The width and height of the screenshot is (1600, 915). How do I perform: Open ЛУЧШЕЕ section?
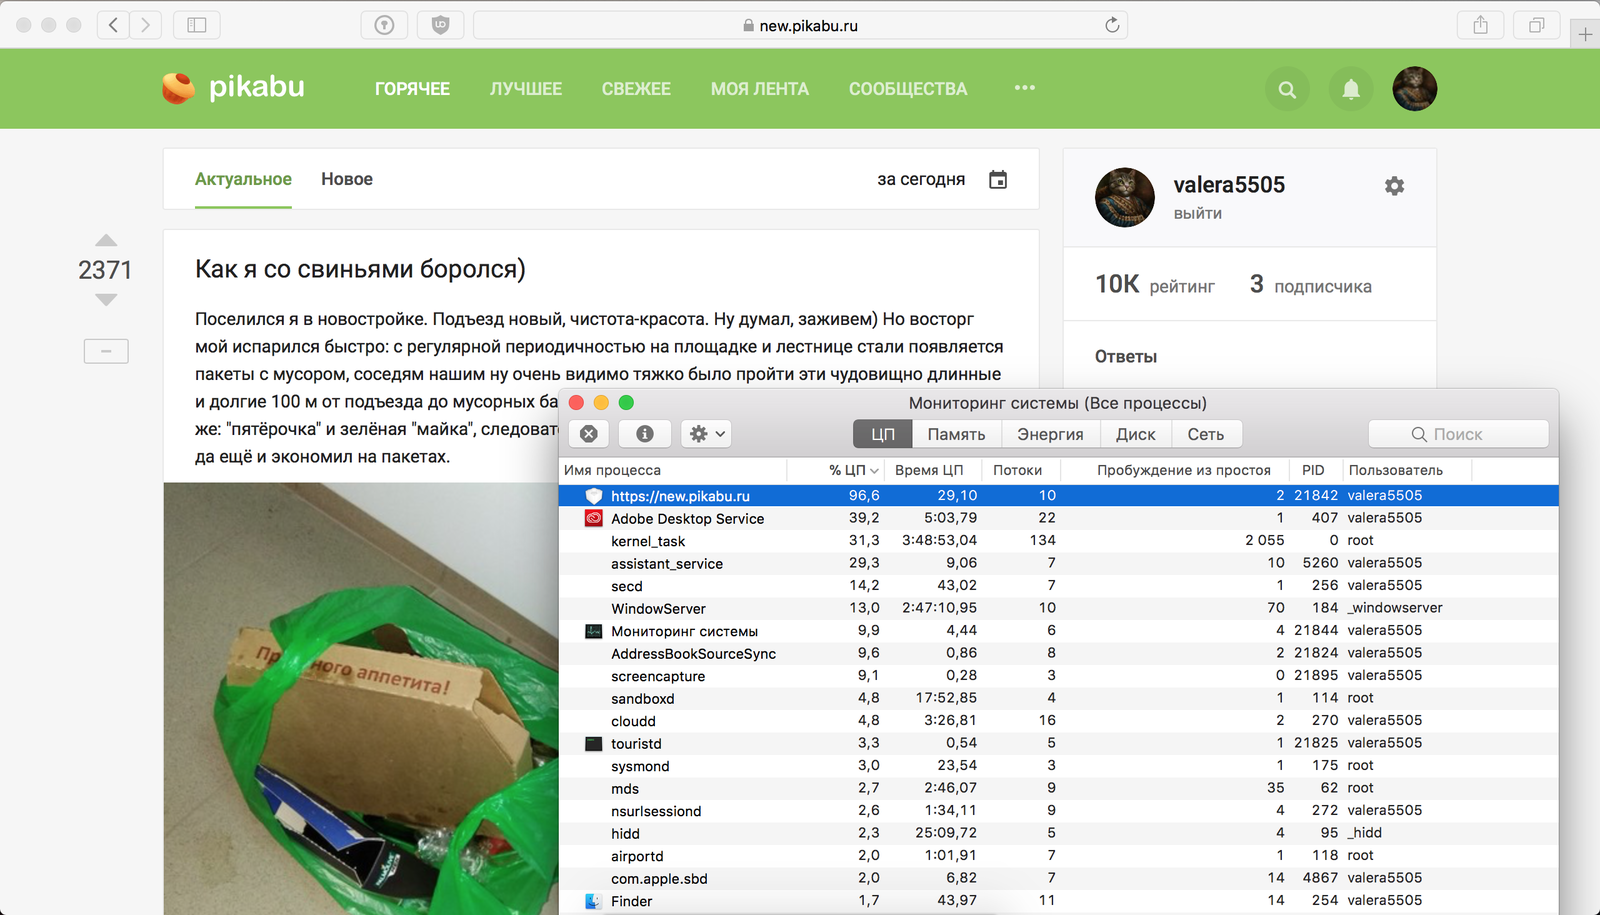point(526,89)
